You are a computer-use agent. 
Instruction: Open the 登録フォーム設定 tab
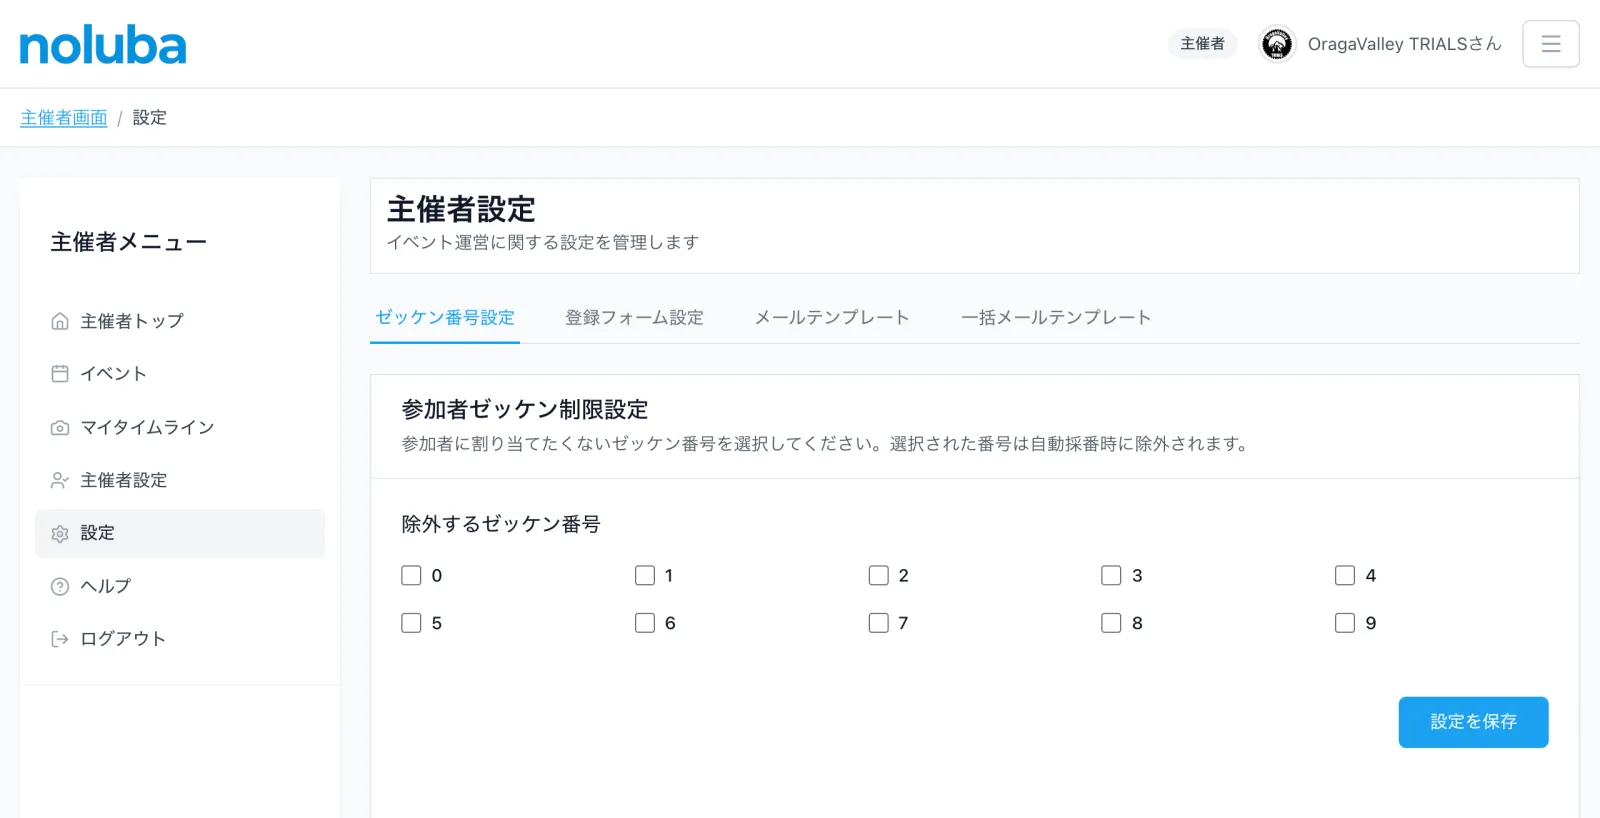coord(634,318)
